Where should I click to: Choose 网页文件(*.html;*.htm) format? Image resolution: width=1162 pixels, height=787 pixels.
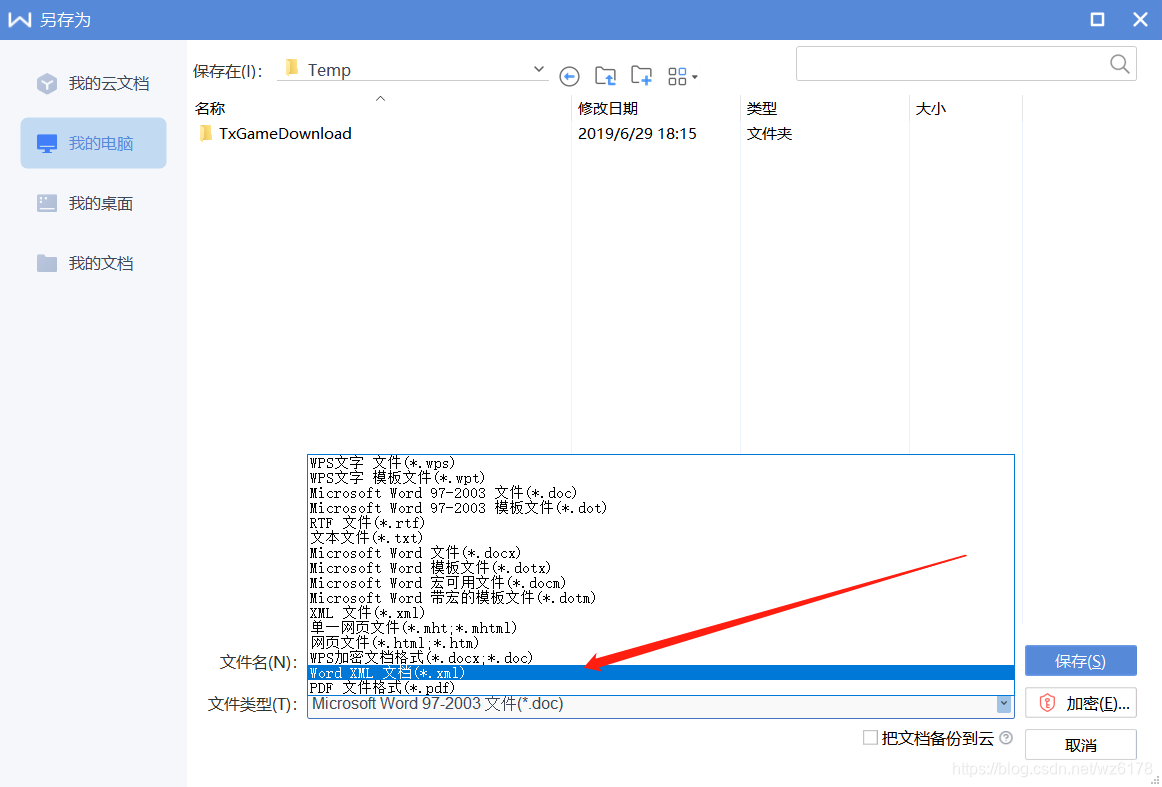click(x=660, y=642)
